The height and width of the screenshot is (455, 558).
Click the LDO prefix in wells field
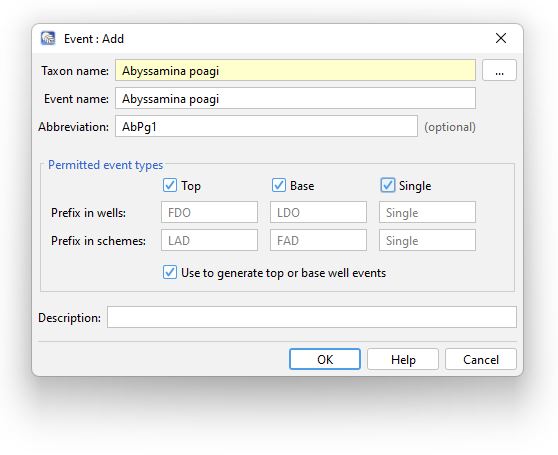(318, 212)
